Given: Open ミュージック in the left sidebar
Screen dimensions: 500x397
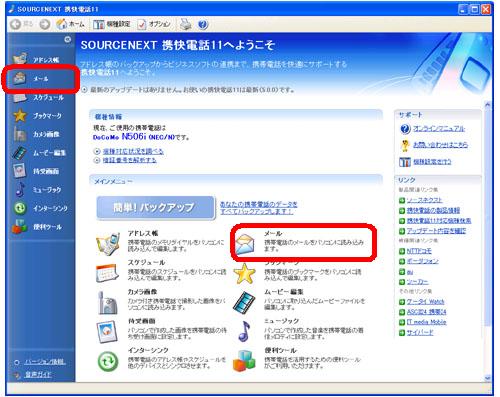Looking at the screenshot, I should coord(37,189).
